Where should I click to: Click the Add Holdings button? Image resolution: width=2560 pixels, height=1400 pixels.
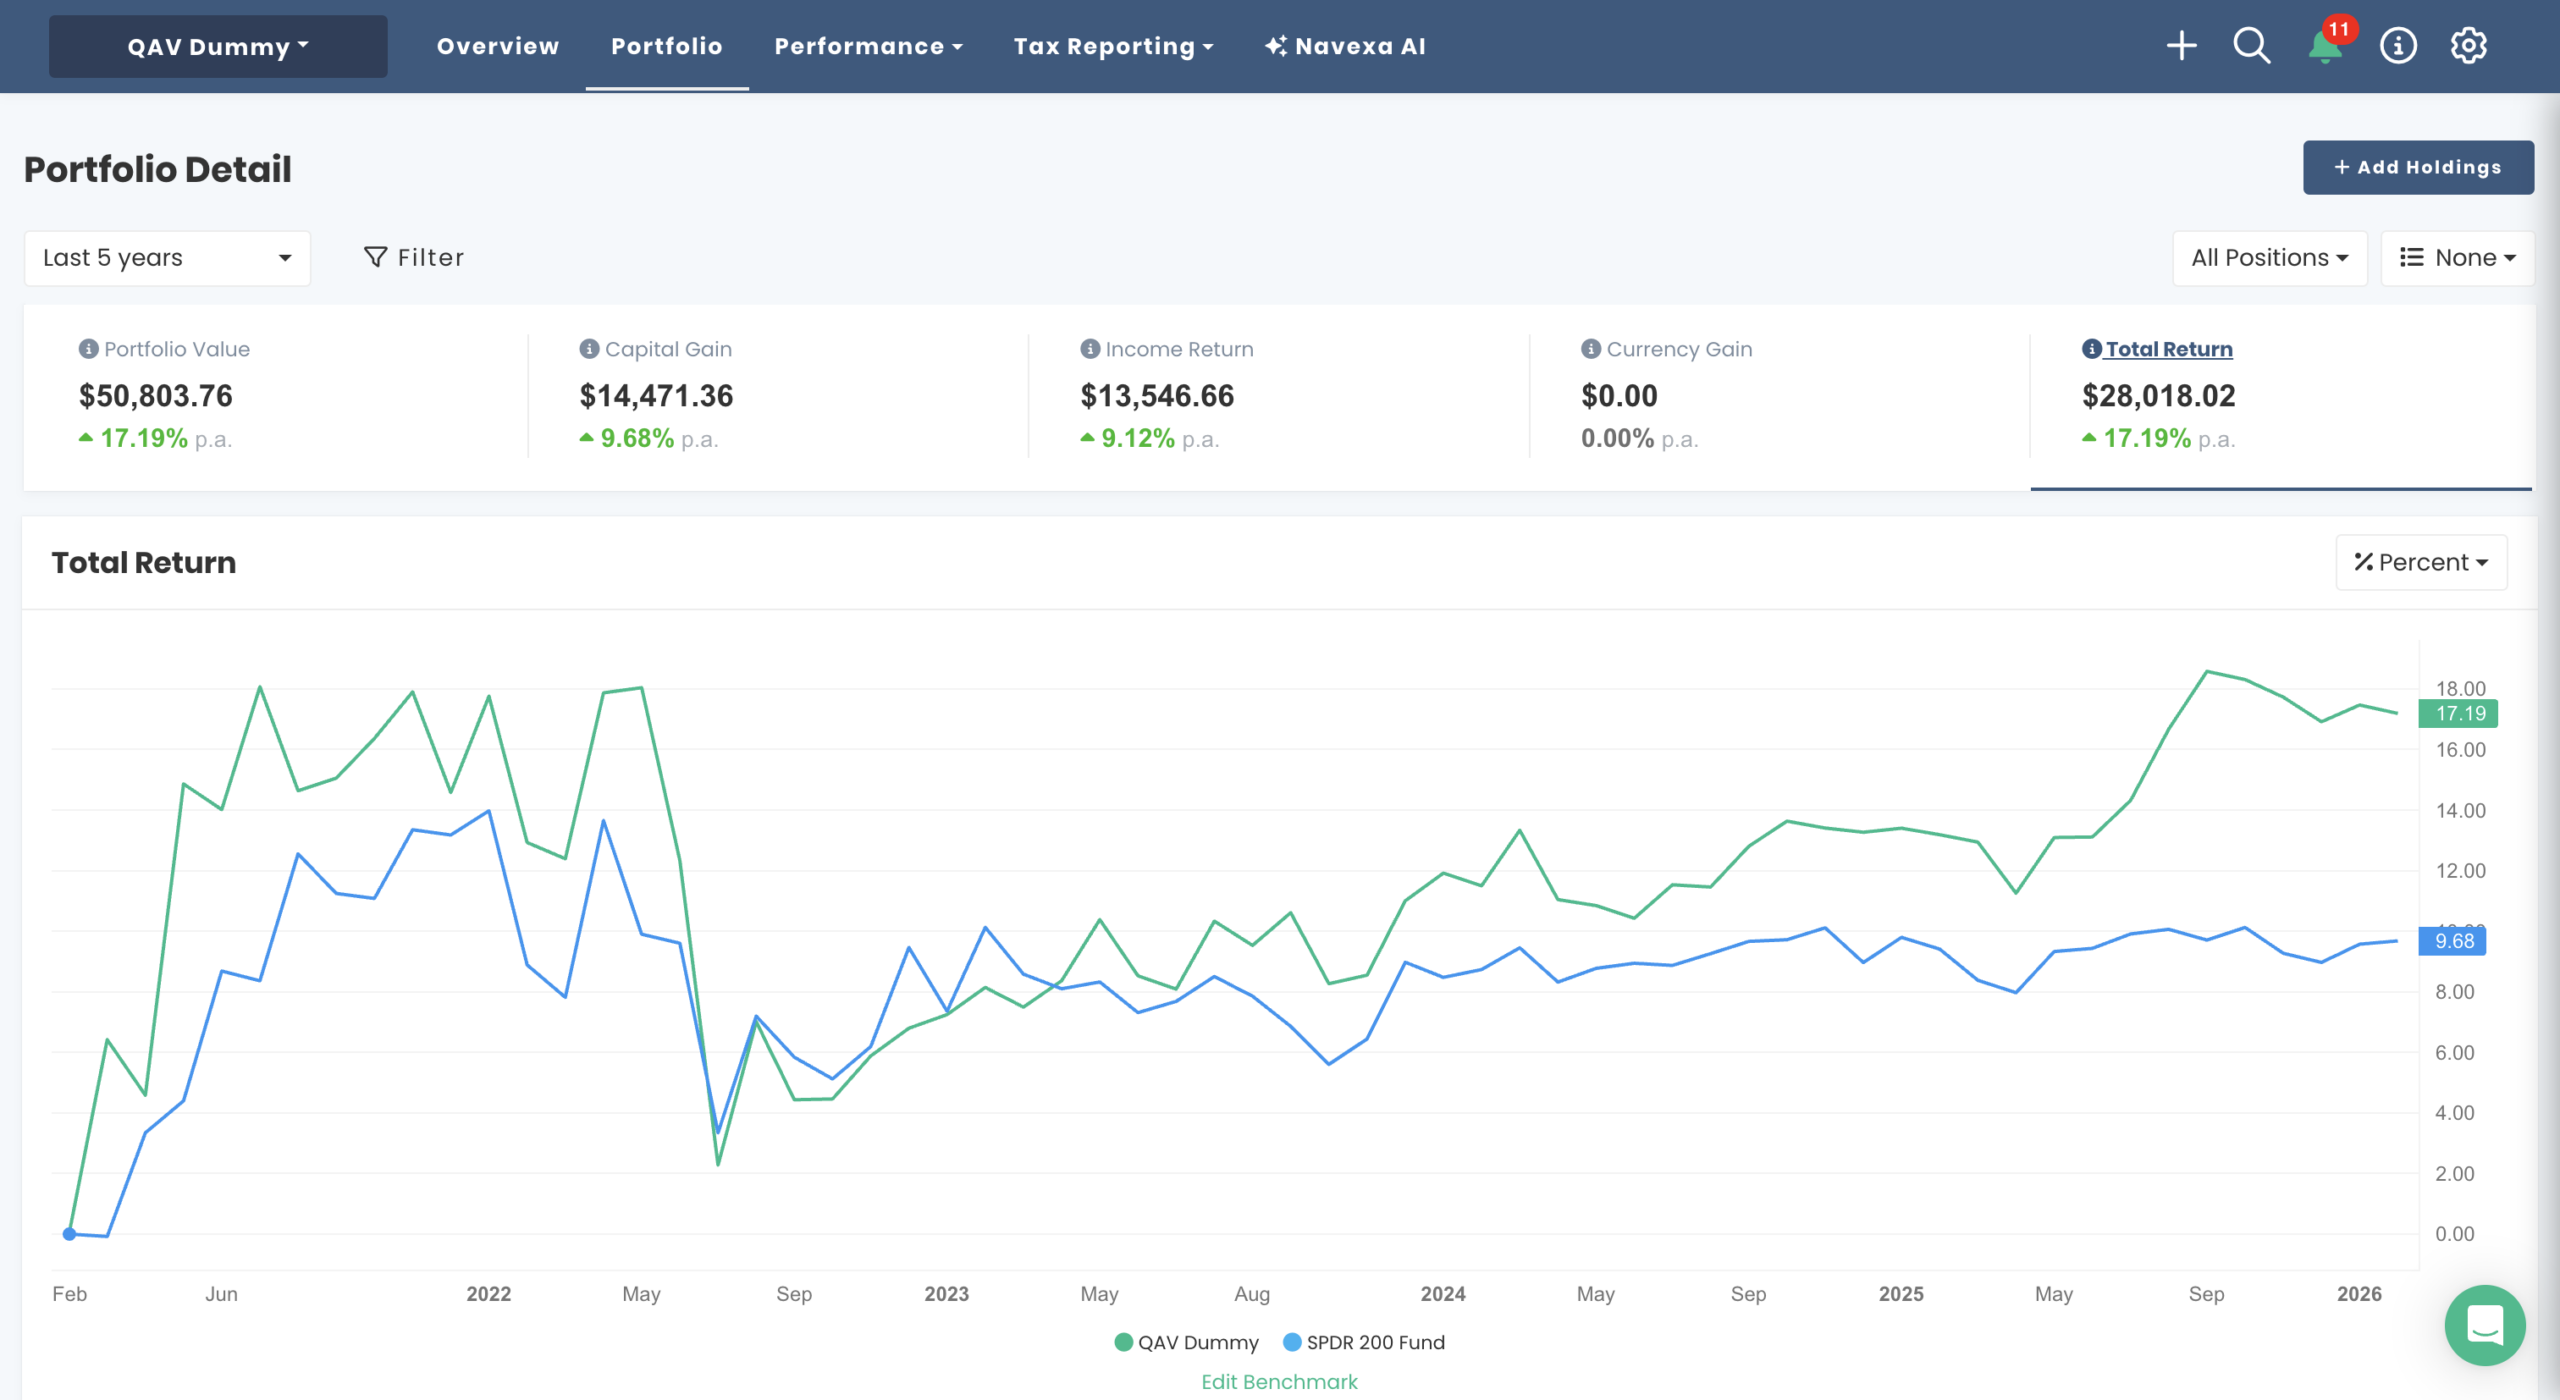(2417, 167)
